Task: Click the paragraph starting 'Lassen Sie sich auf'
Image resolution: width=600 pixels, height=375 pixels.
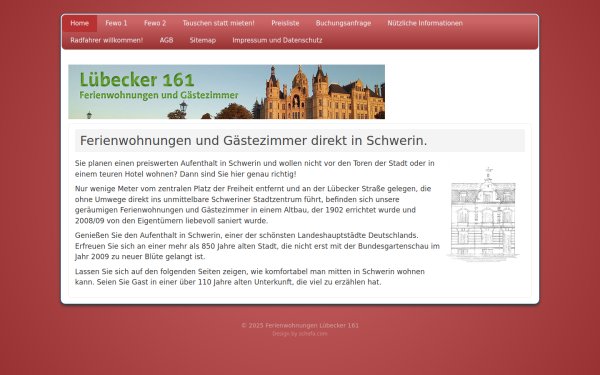Action: tap(250, 277)
